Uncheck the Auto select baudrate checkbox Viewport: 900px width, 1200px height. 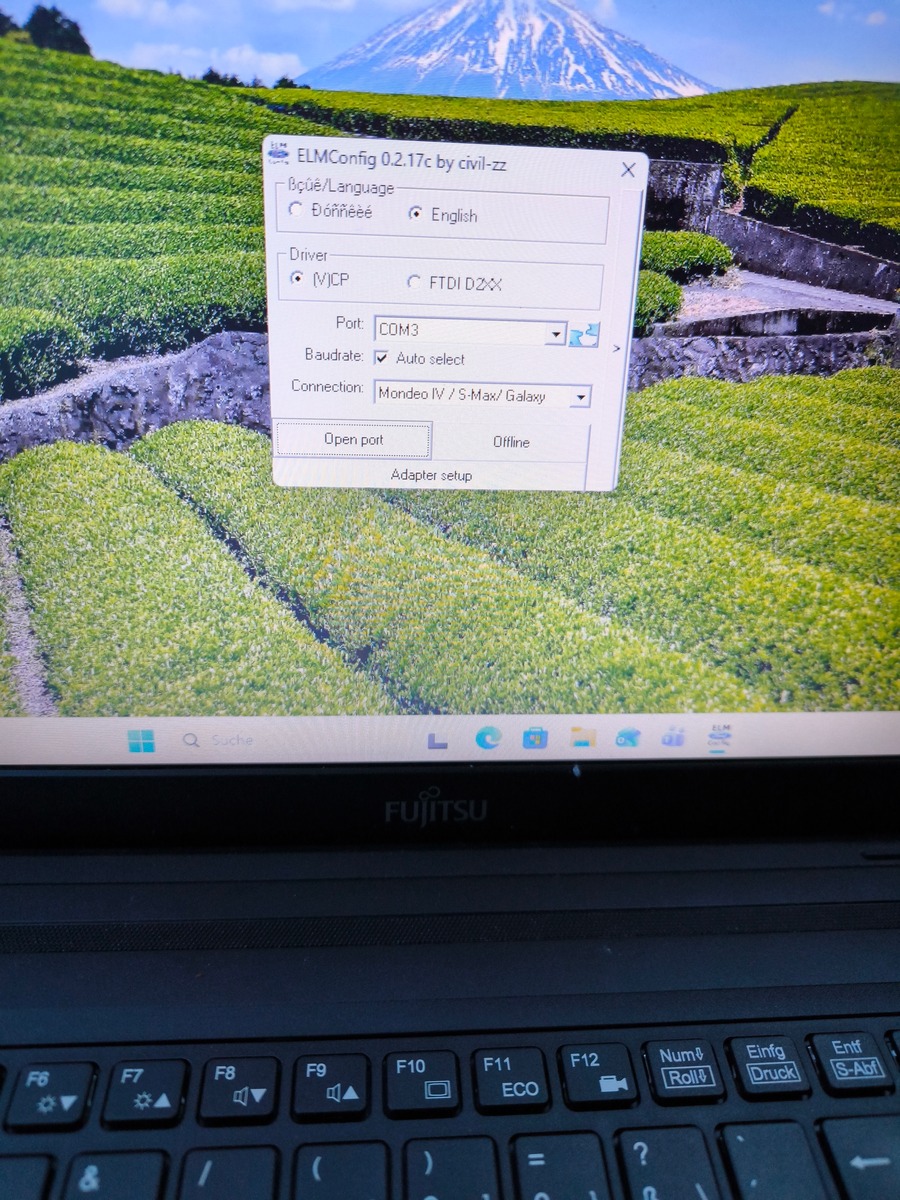pos(381,358)
